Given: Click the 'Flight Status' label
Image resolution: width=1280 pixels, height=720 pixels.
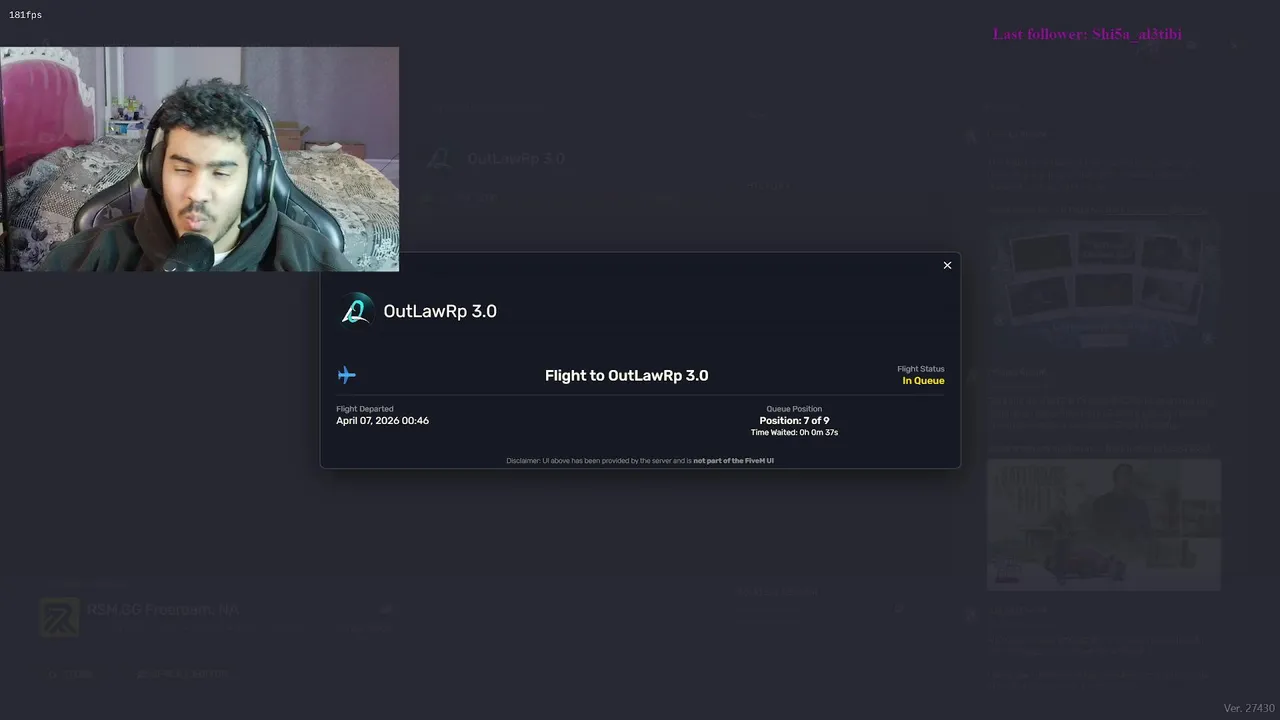Looking at the screenshot, I should (x=920, y=369).
